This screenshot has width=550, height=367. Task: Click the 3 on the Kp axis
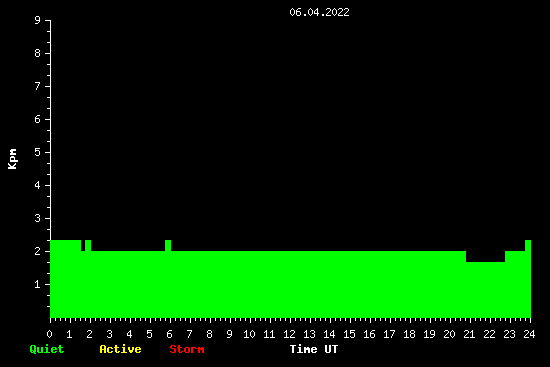coord(38,218)
